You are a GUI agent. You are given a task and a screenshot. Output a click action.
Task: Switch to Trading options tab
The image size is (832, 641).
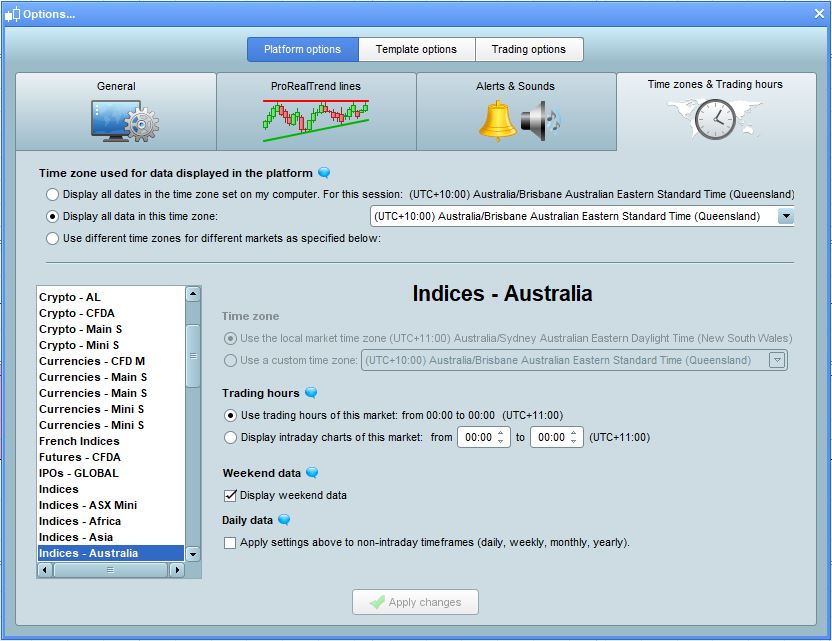[529, 49]
